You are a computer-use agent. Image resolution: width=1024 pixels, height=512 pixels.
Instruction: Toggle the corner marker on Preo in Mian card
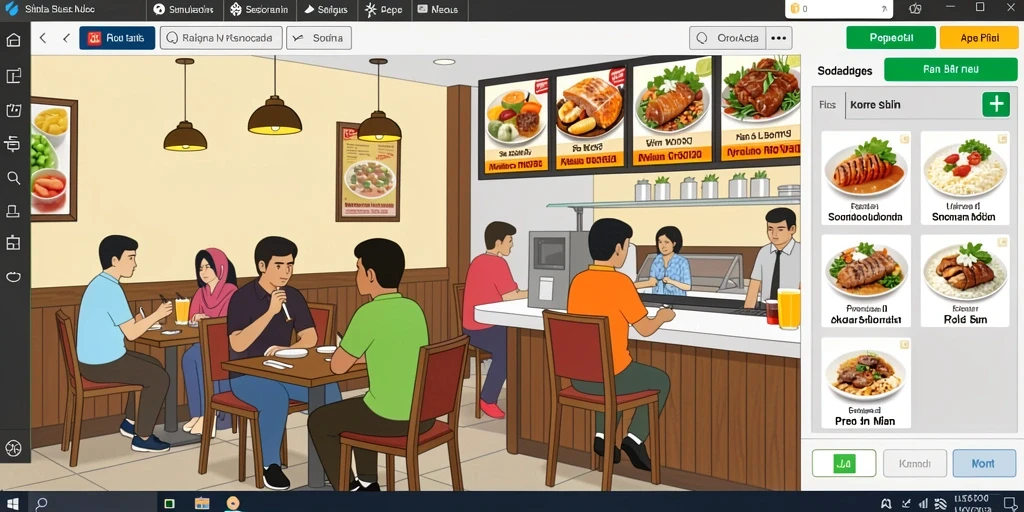(x=904, y=344)
